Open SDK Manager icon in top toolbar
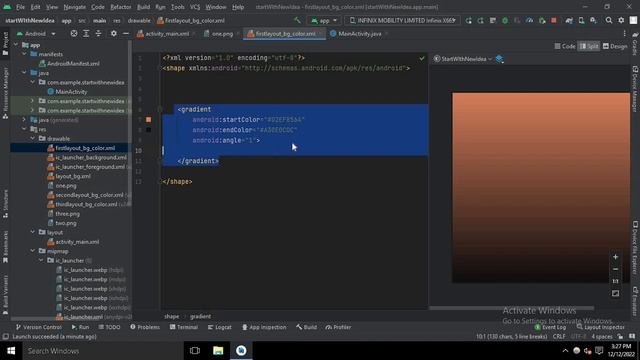The height and width of the screenshot is (360, 640). click(x=593, y=20)
